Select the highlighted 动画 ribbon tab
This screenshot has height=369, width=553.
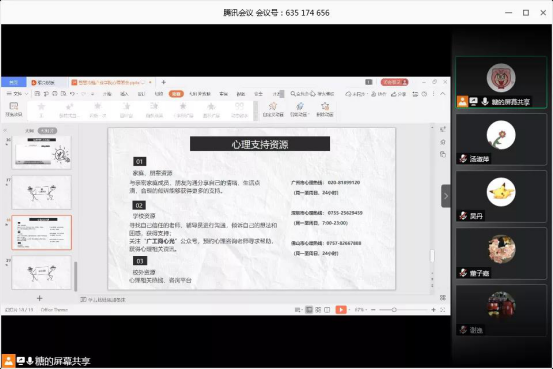[176, 94]
